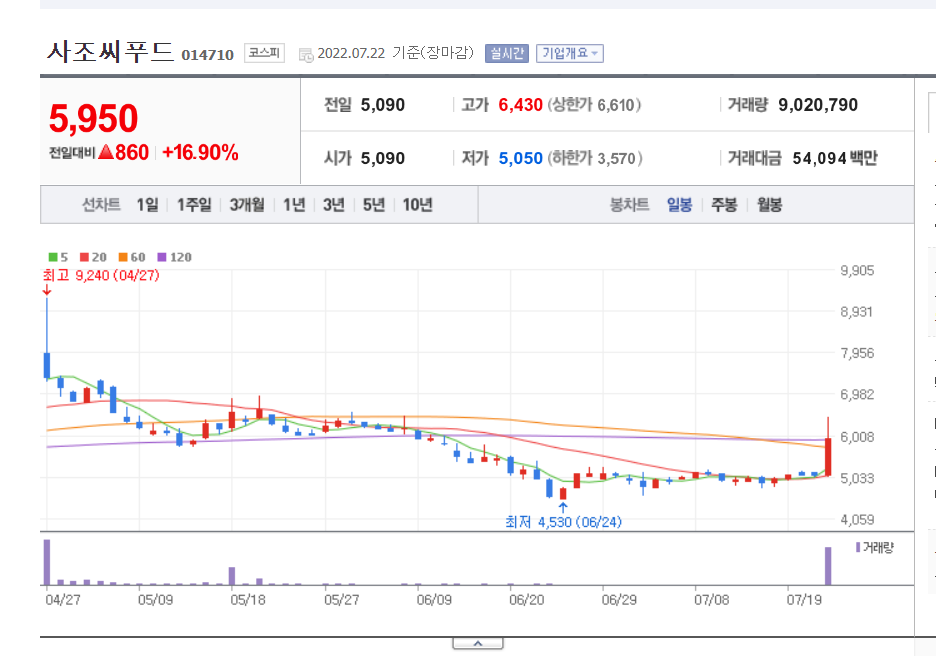Screen dimensions: 936x656
Task: Click the 상한가 6,610 text
Action: pos(595,106)
